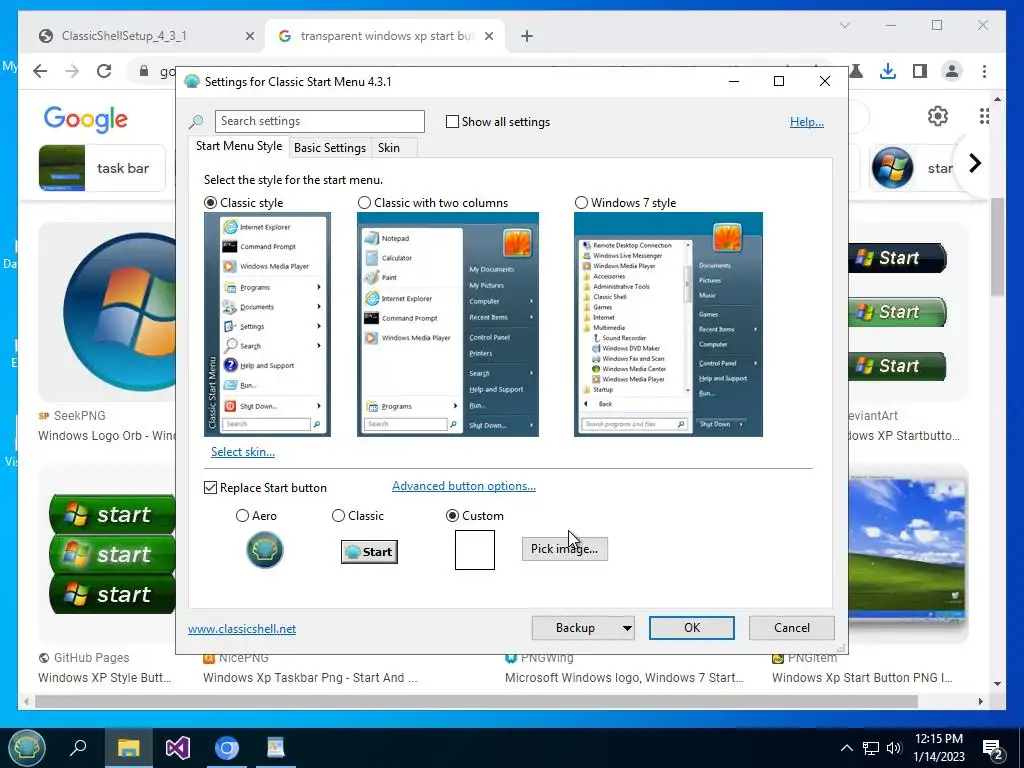Viewport: 1024px width, 768px height.
Task: Open the Backup dropdown arrow
Action: (627, 628)
